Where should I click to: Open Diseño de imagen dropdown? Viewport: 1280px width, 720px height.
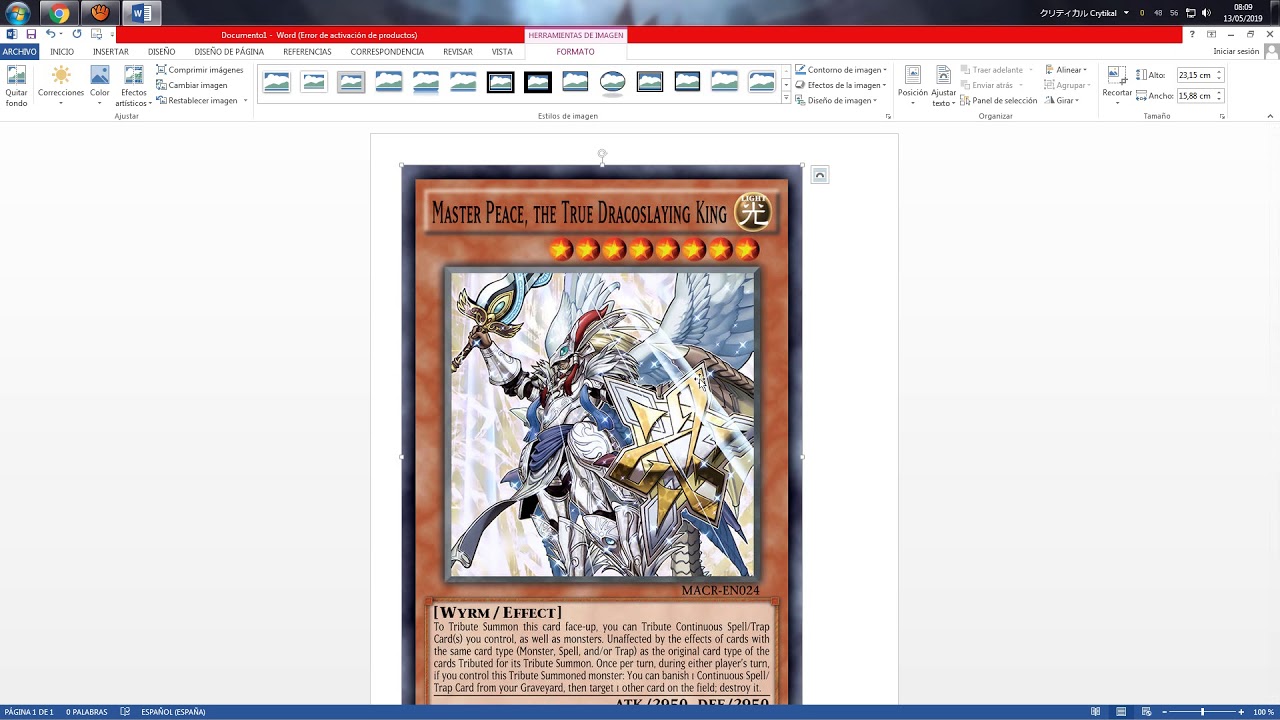pyautogui.click(x=836, y=100)
